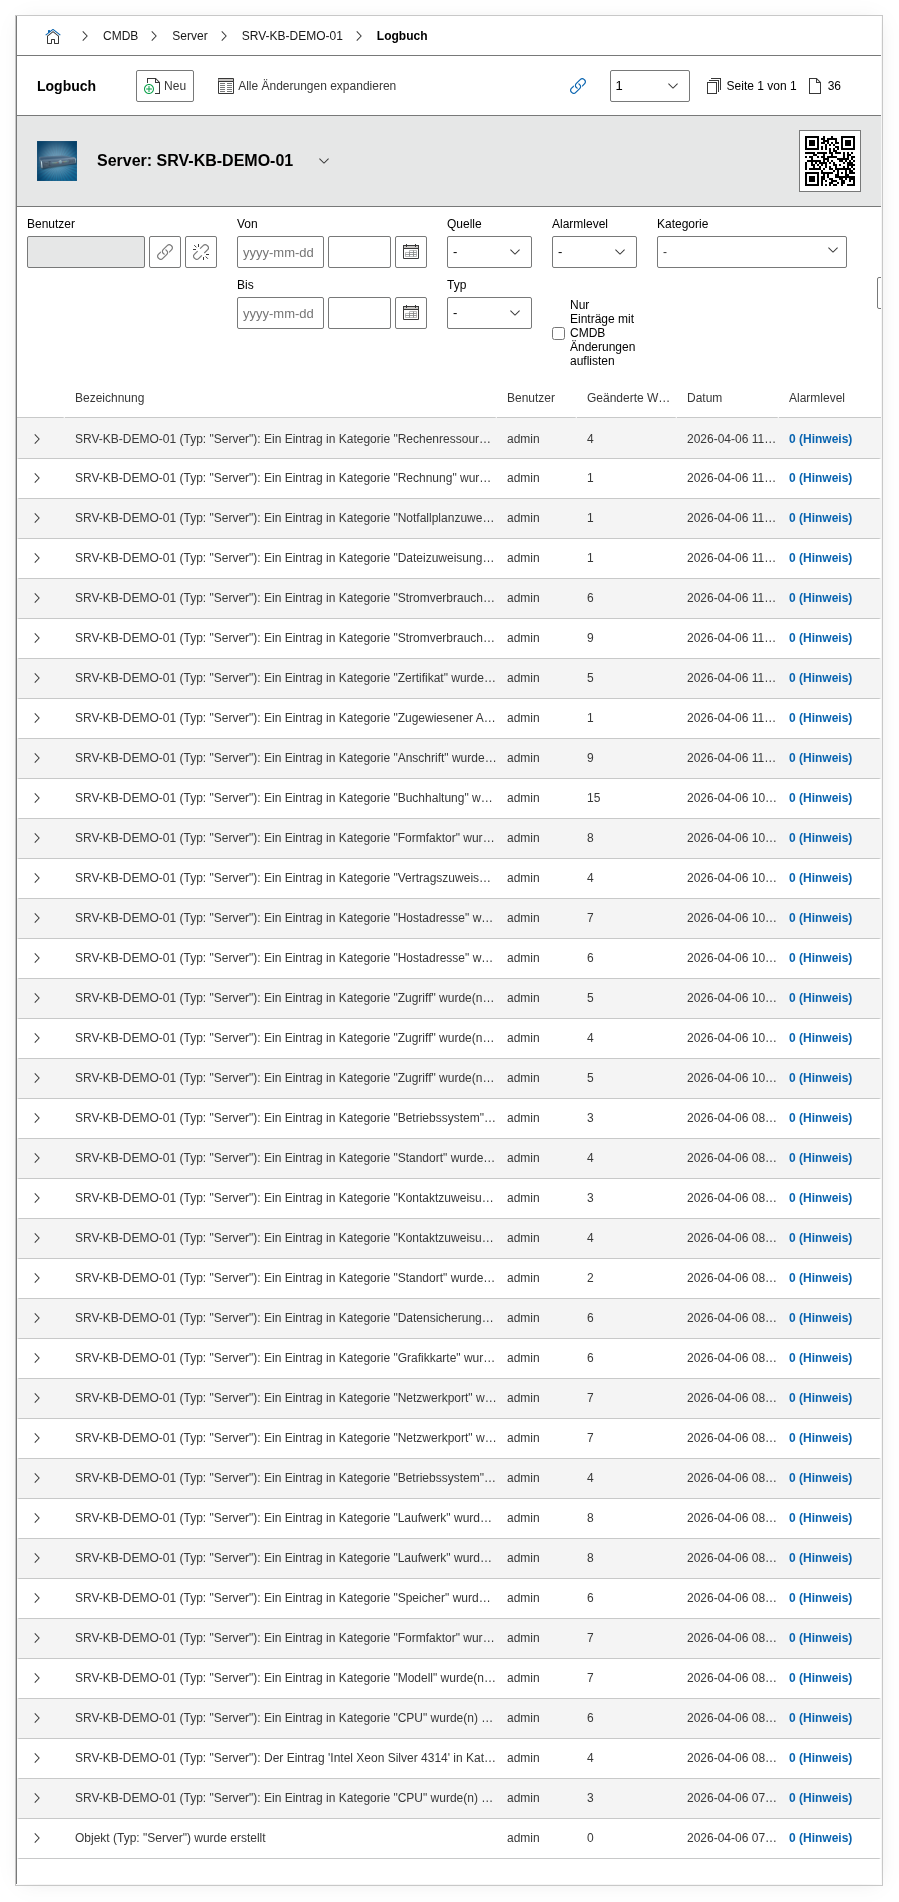899x1902 pixels.
Task: Open the Kategorie filter dropdown
Action: (751, 252)
